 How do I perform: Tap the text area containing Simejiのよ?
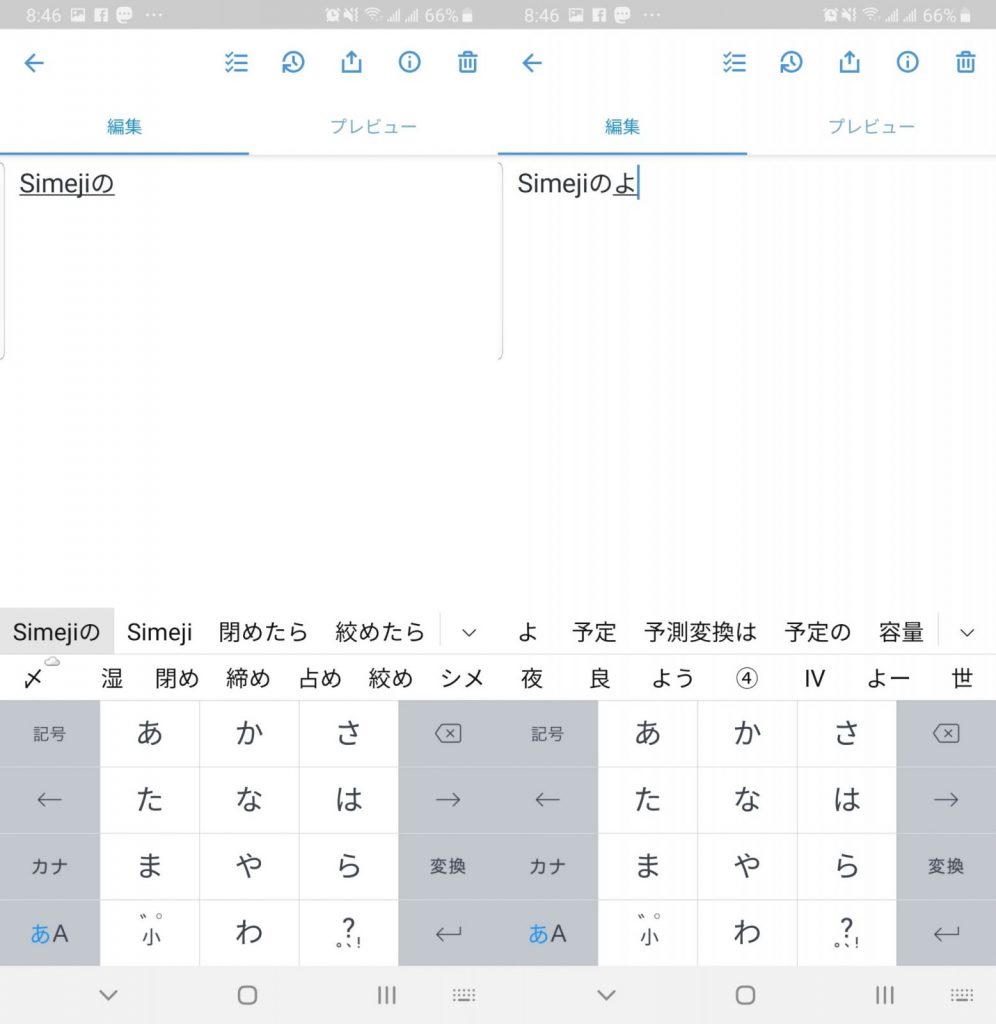coord(748,261)
